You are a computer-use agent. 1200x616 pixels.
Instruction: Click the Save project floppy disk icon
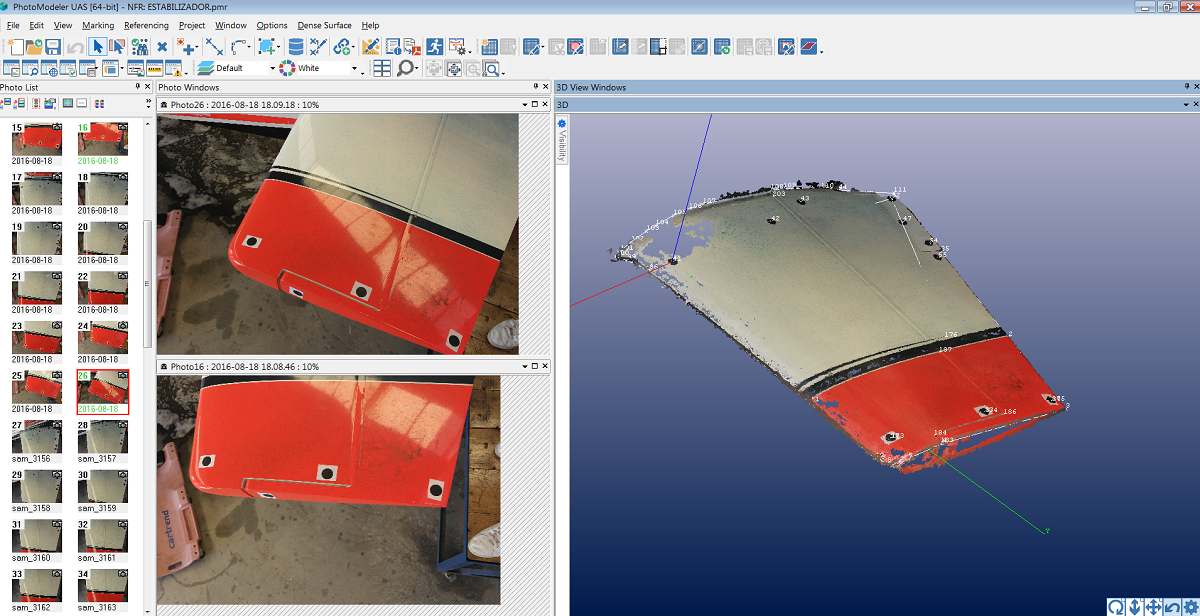pos(52,47)
